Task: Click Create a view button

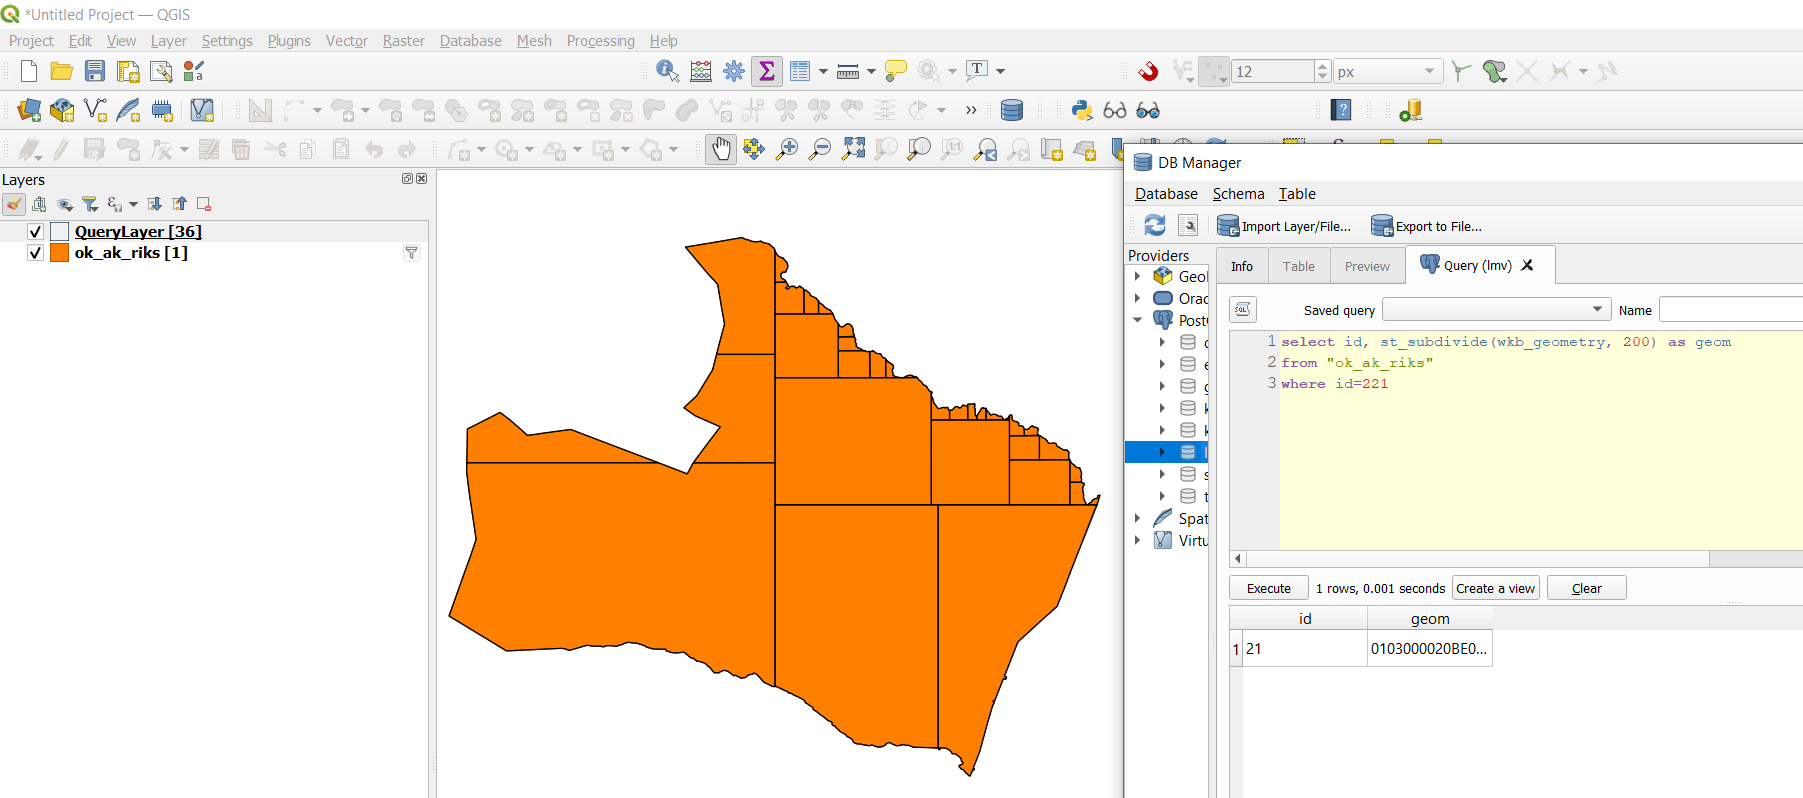Action: tap(1495, 588)
